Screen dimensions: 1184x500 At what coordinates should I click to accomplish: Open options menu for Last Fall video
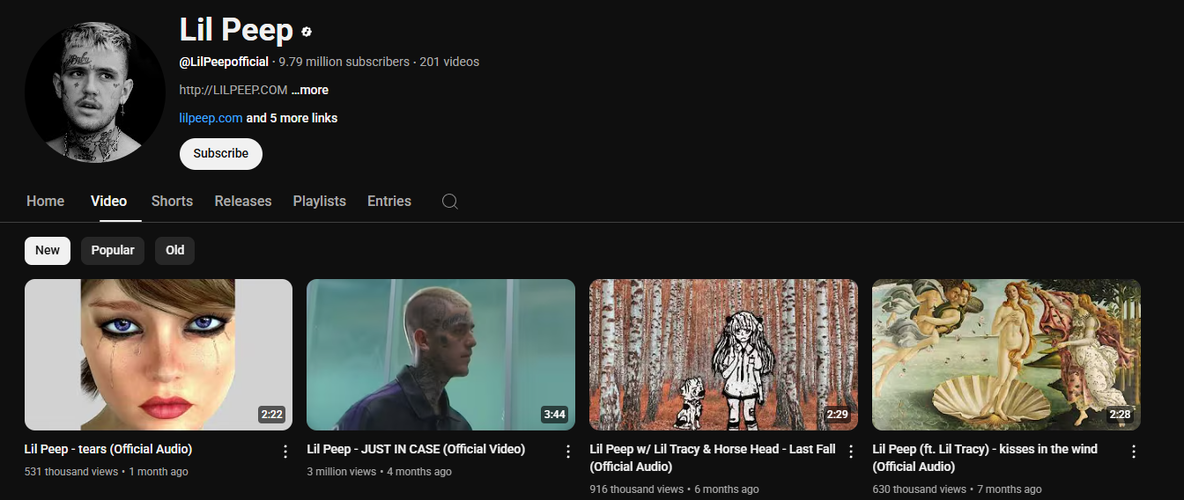[851, 452]
